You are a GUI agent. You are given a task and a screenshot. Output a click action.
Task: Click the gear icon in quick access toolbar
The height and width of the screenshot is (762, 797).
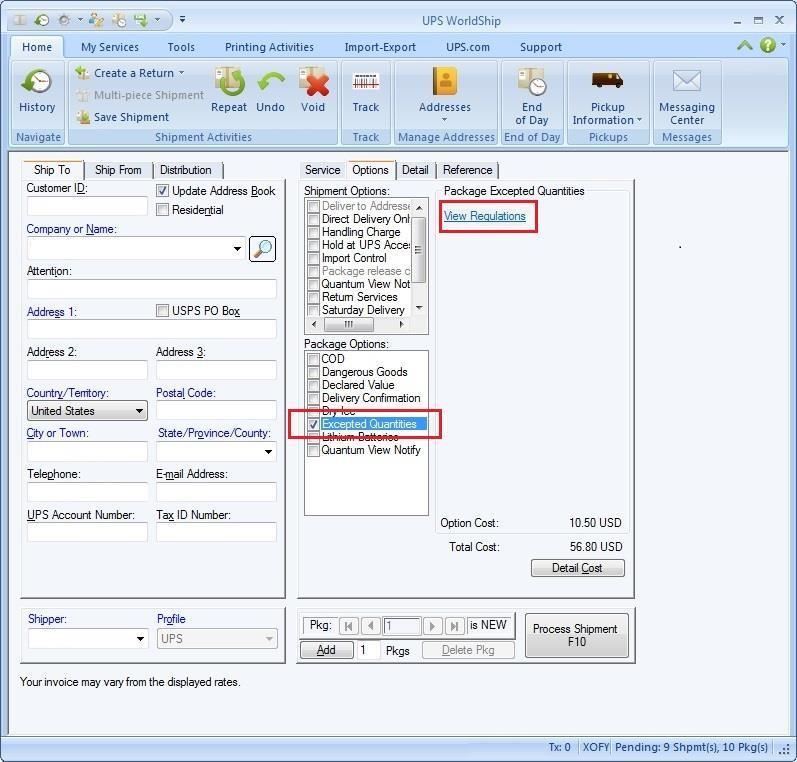click(x=65, y=20)
